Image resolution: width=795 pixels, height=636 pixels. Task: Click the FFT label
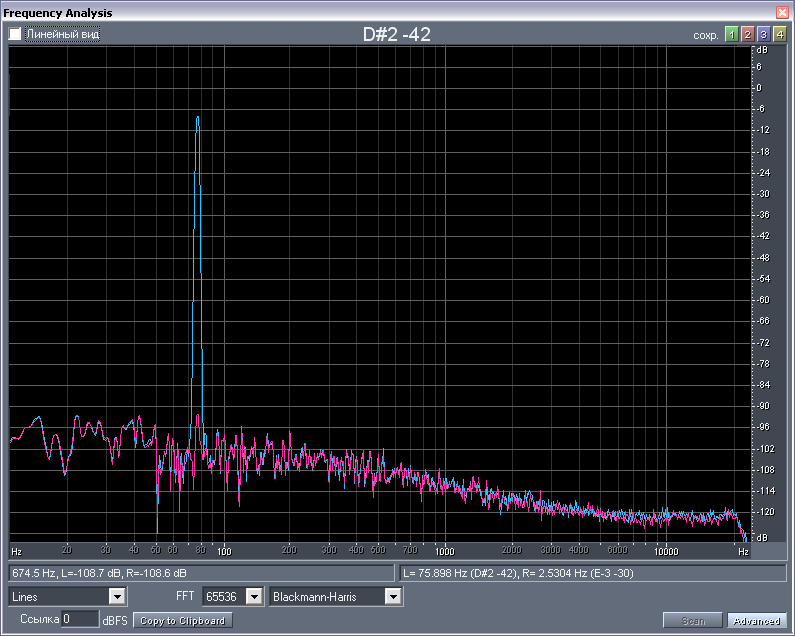point(185,596)
